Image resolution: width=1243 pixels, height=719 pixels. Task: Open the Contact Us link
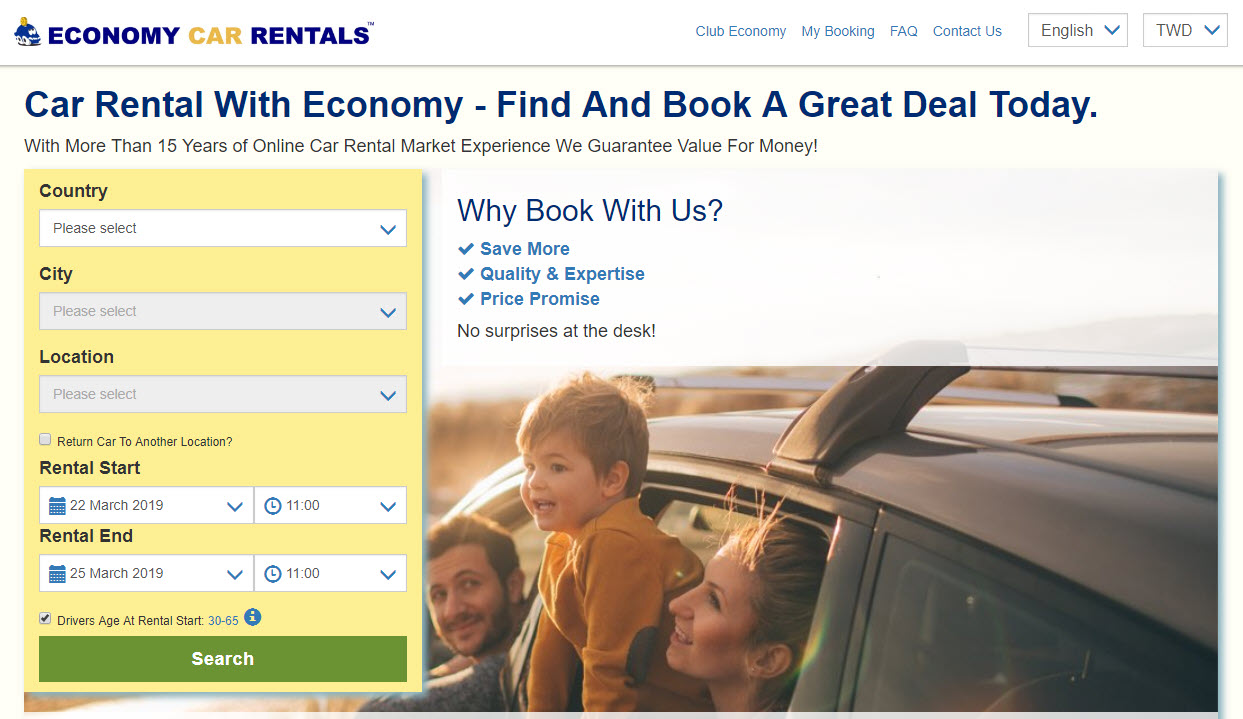click(x=966, y=31)
